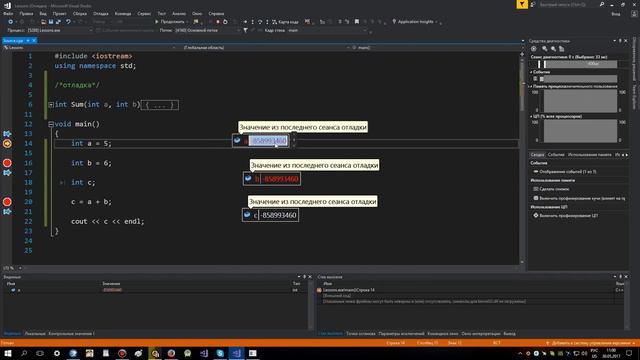Switch to the Вывод tab
The height and width of the screenshot is (360, 640).
[509, 333]
